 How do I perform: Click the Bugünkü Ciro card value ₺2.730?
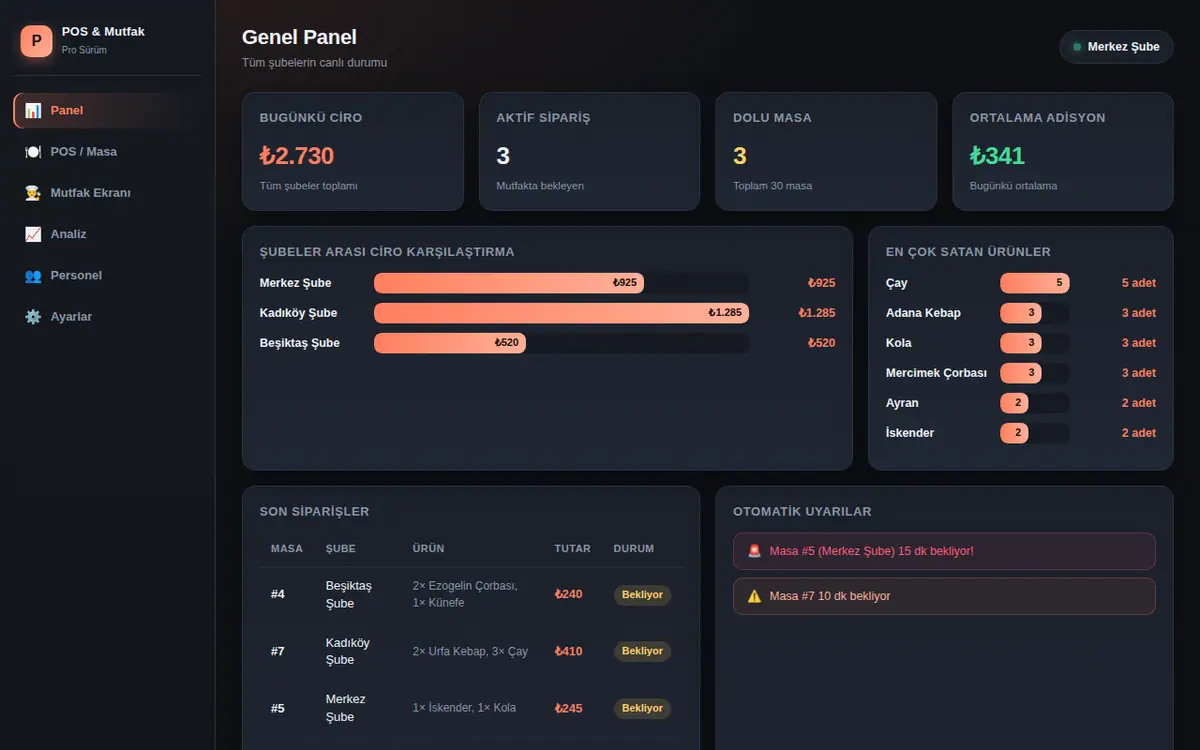tap(297, 156)
